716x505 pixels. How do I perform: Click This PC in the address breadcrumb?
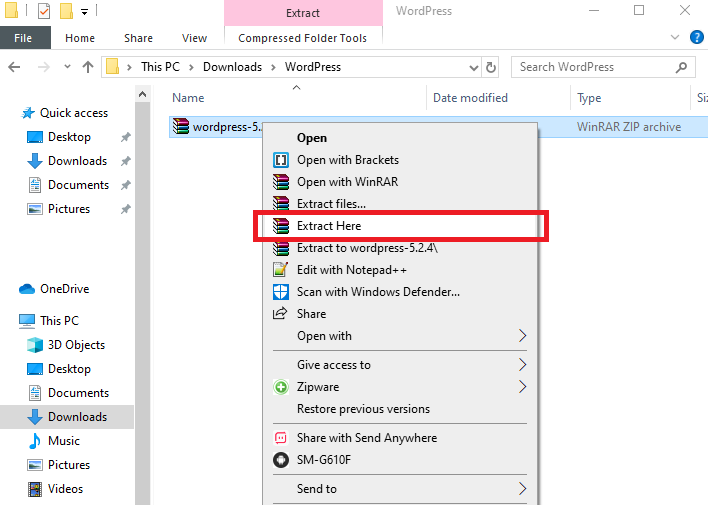pyautogui.click(x=160, y=67)
